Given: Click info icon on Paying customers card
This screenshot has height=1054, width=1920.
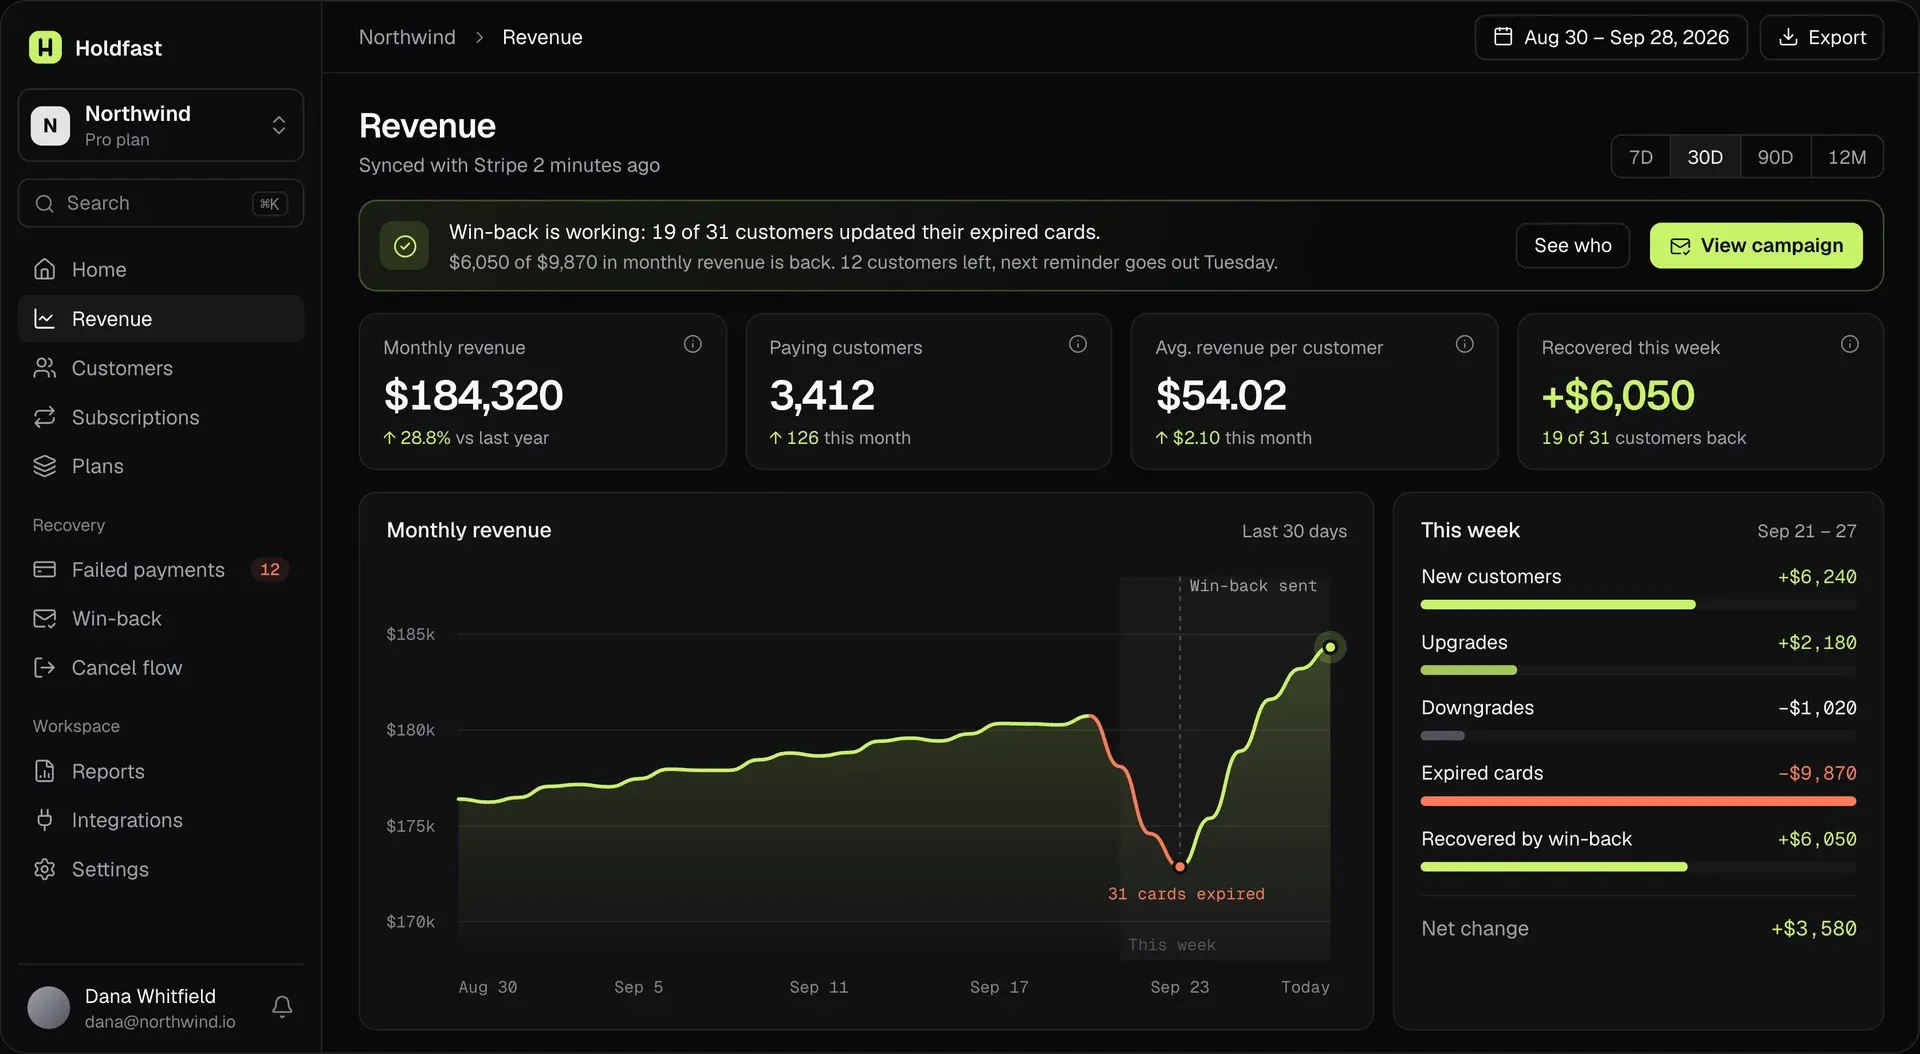Looking at the screenshot, I should point(1077,344).
